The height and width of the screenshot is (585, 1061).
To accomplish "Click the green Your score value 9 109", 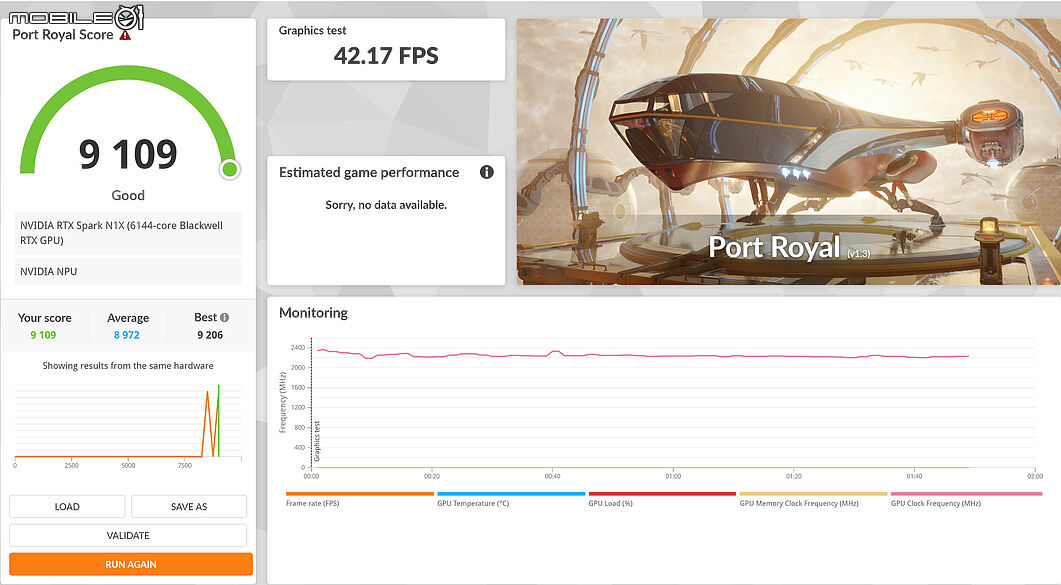I will [x=43, y=335].
